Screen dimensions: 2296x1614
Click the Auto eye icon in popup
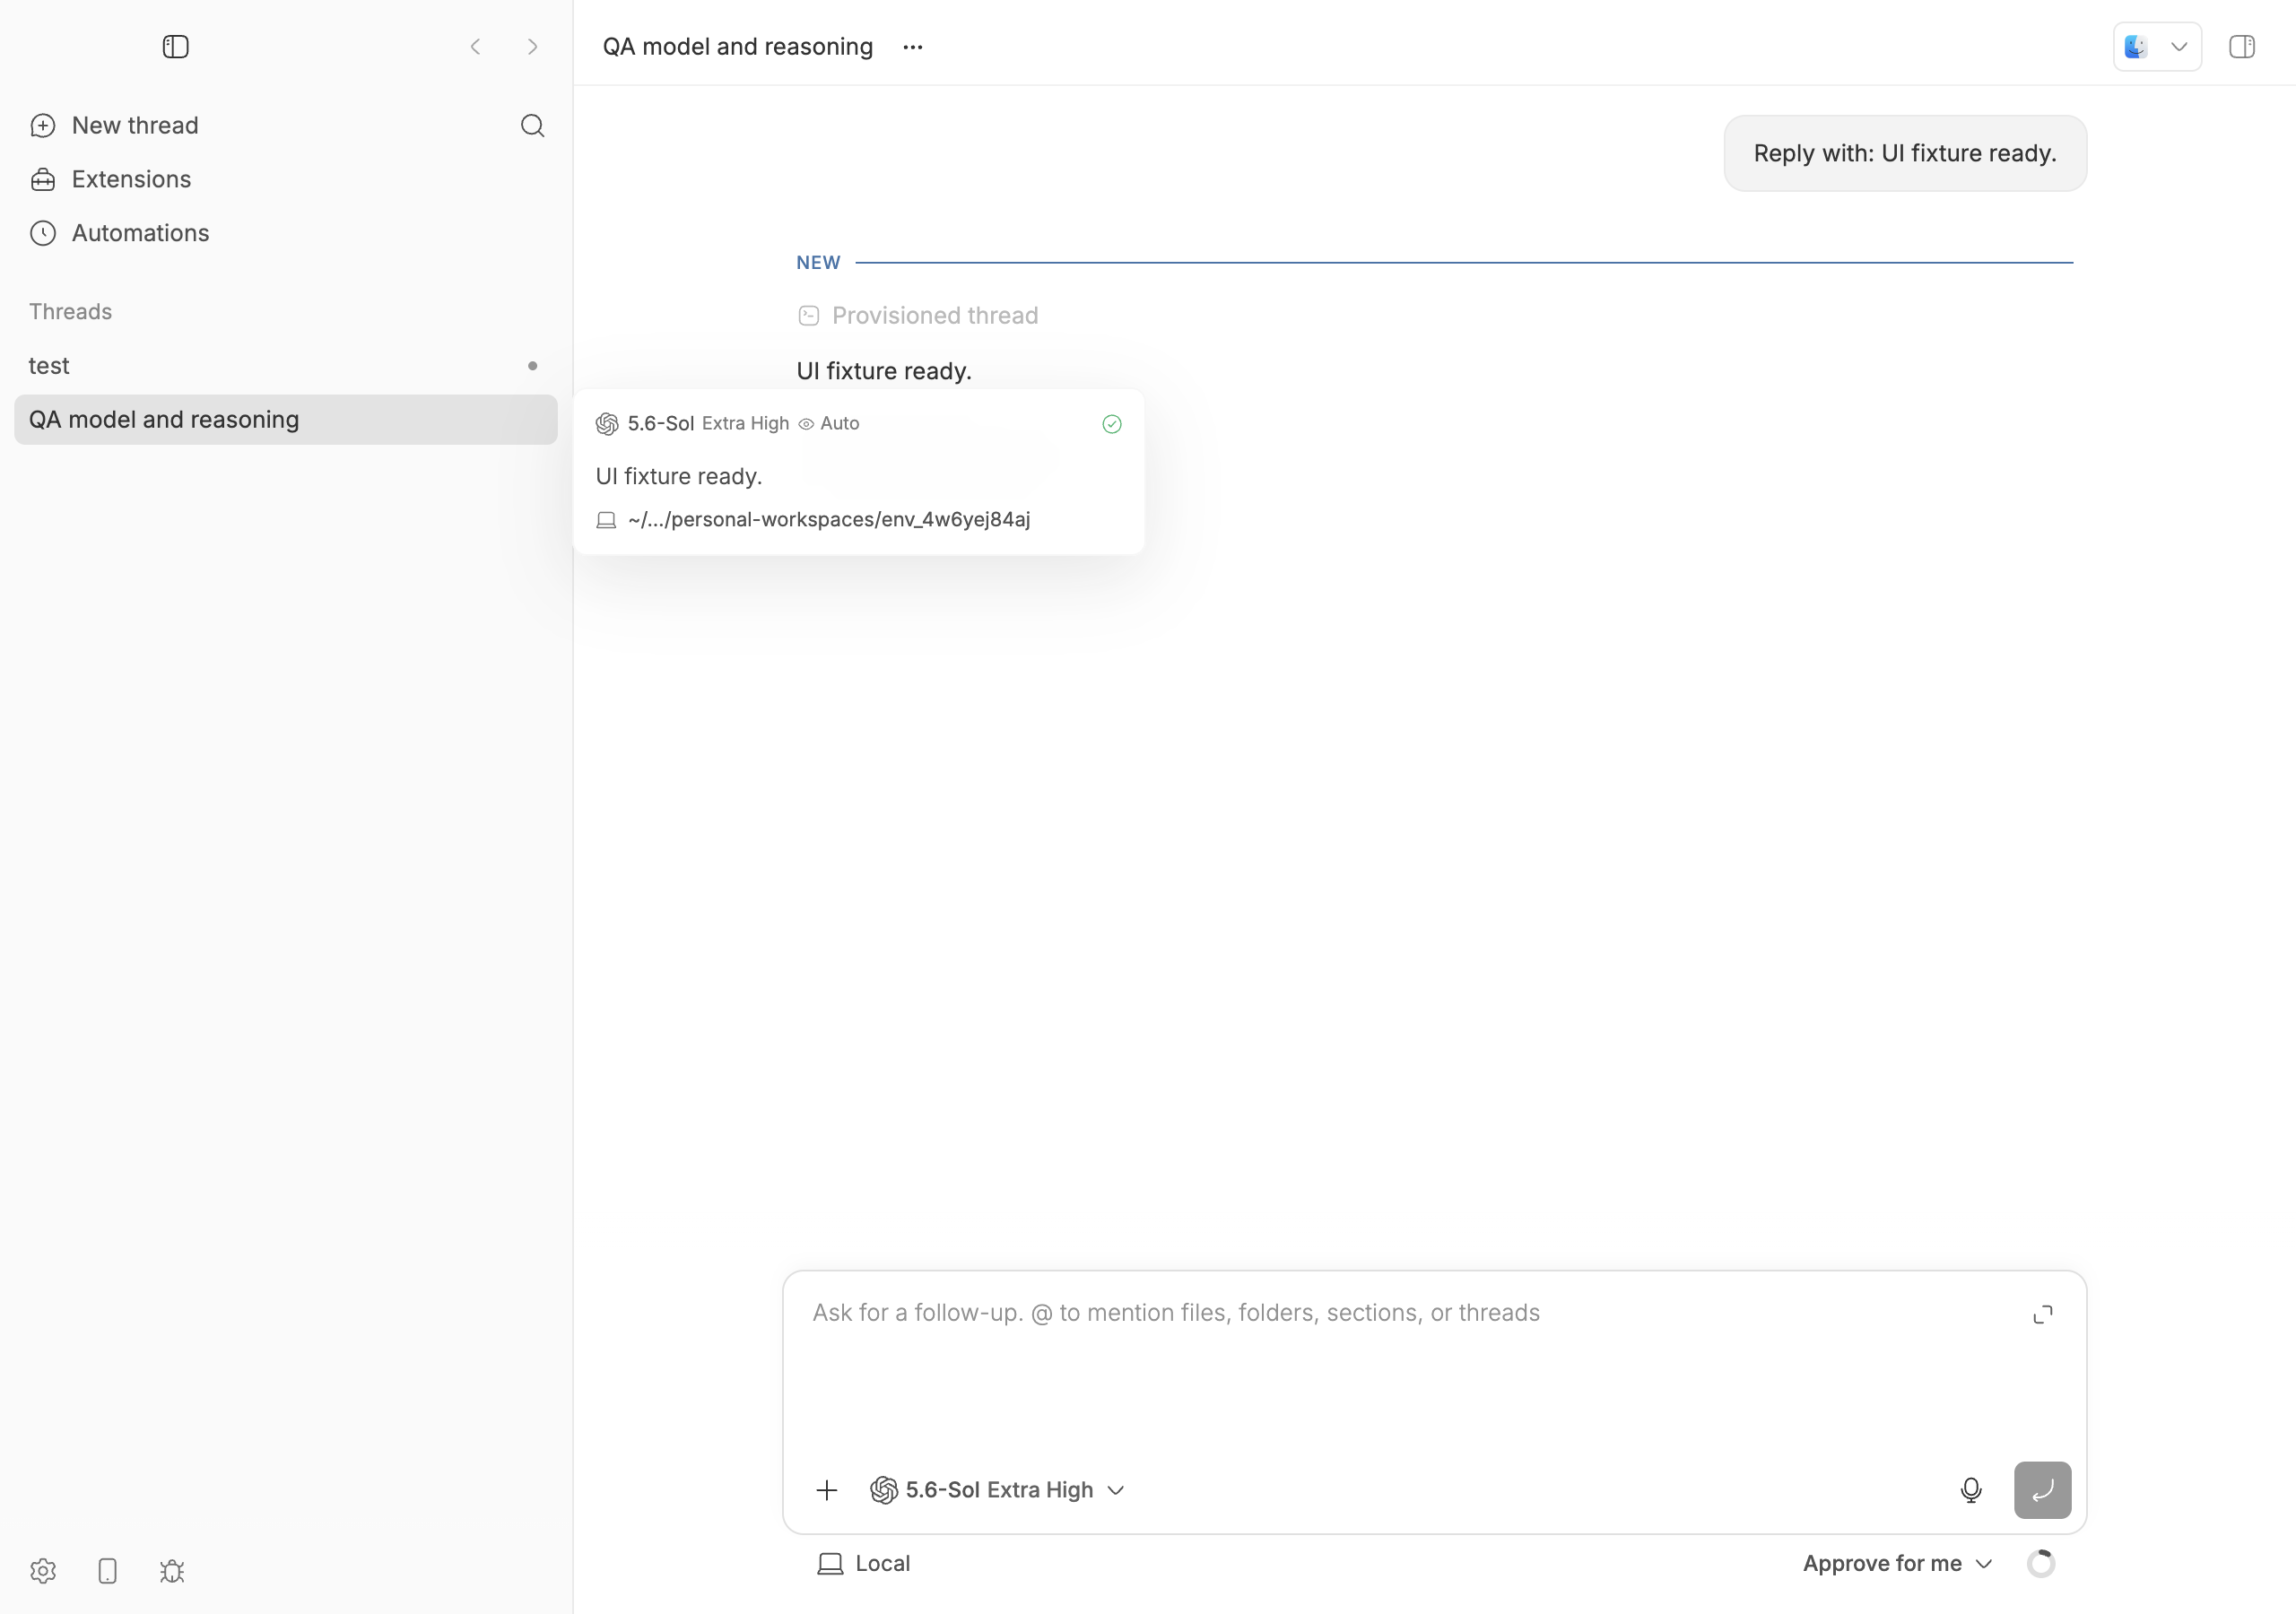[x=806, y=424]
